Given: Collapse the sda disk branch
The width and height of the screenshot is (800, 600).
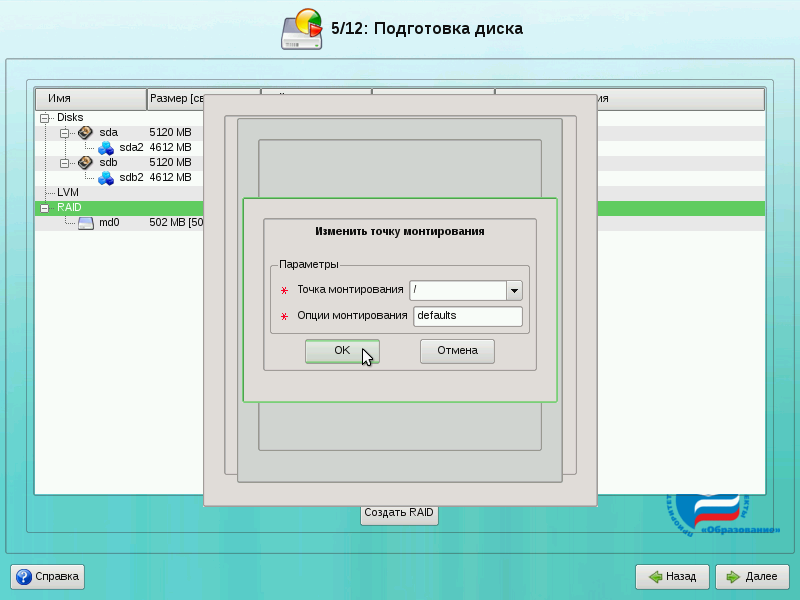Looking at the screenshot, I should 64,132.
